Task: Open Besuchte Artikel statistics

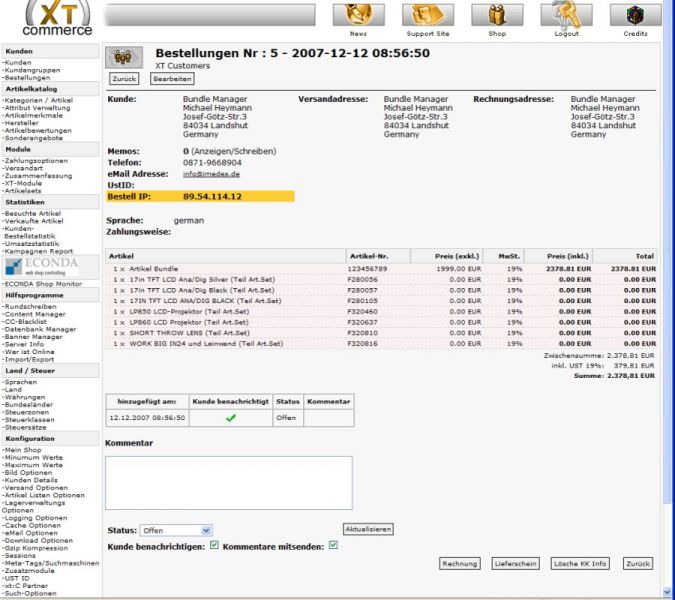Action: point(32,213)
